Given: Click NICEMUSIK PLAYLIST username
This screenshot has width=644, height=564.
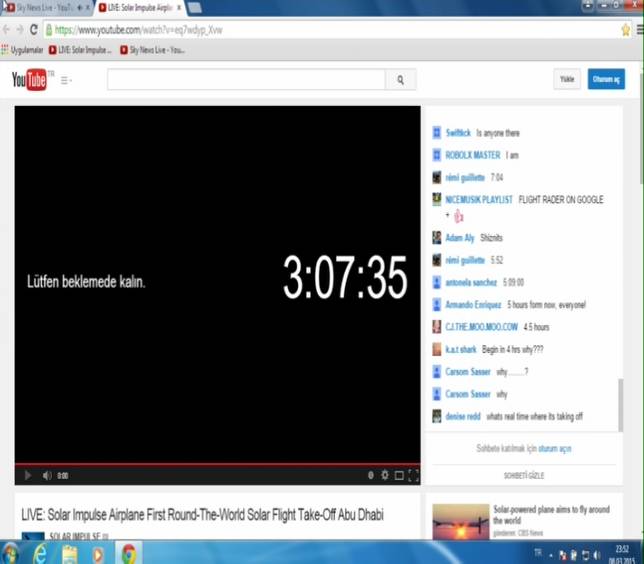Looking at the screenshot, I should pos(479,200).
